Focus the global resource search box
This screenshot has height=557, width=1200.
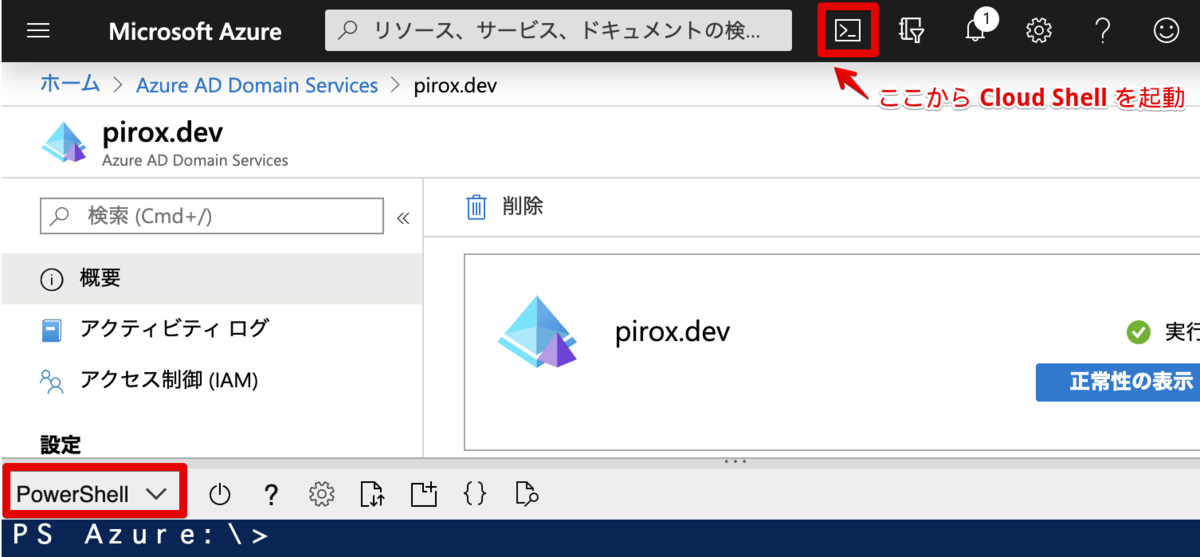[558, 31]
